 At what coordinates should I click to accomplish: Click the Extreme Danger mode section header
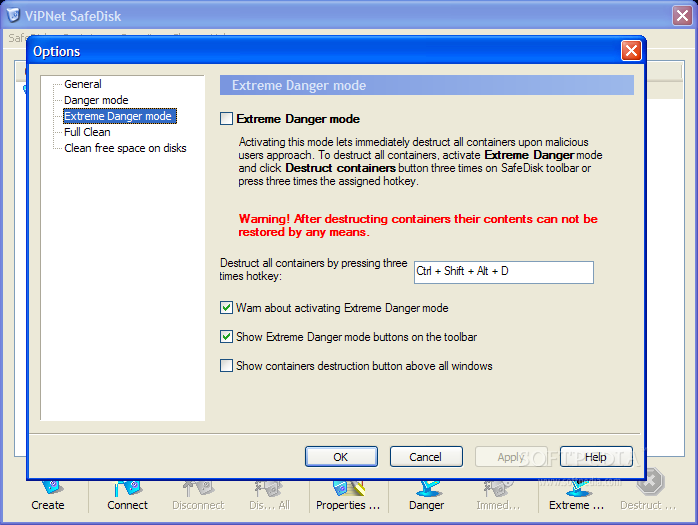click(426, 85)
